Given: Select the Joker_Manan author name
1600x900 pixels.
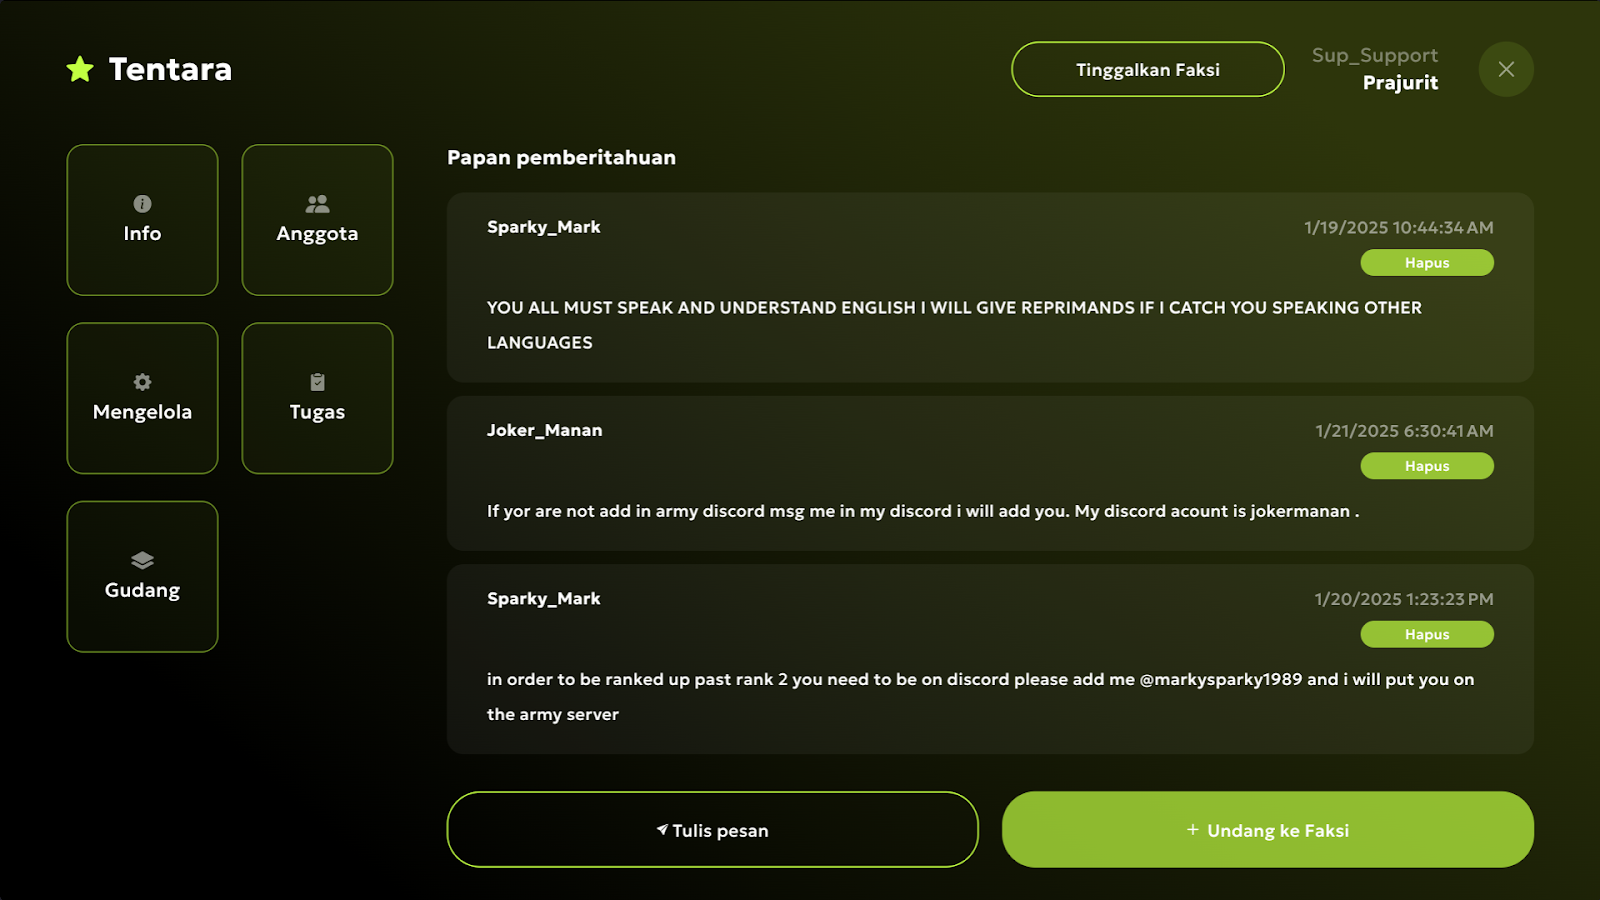Looking at the screenshot, I should tap(545, 430).
